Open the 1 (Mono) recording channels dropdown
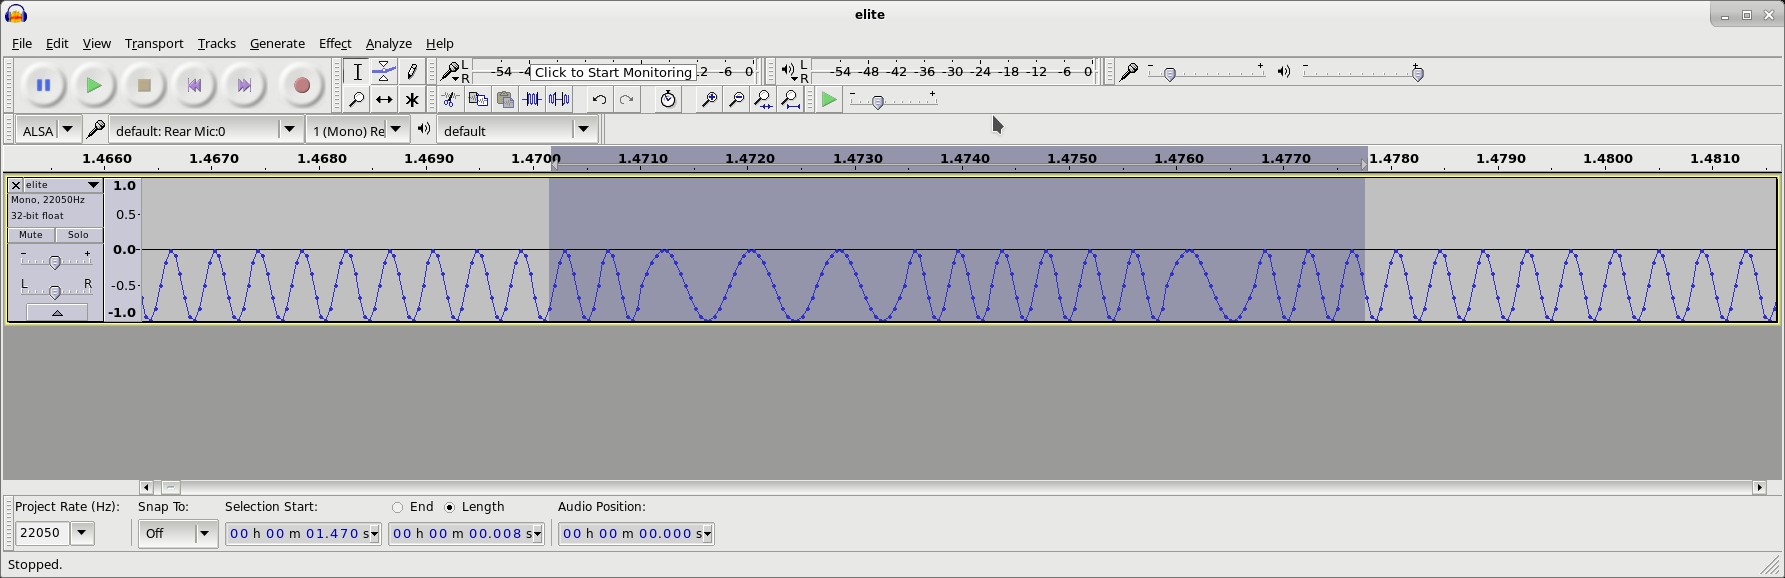This screenshot has width=1785, height=578. pos(395,130)
